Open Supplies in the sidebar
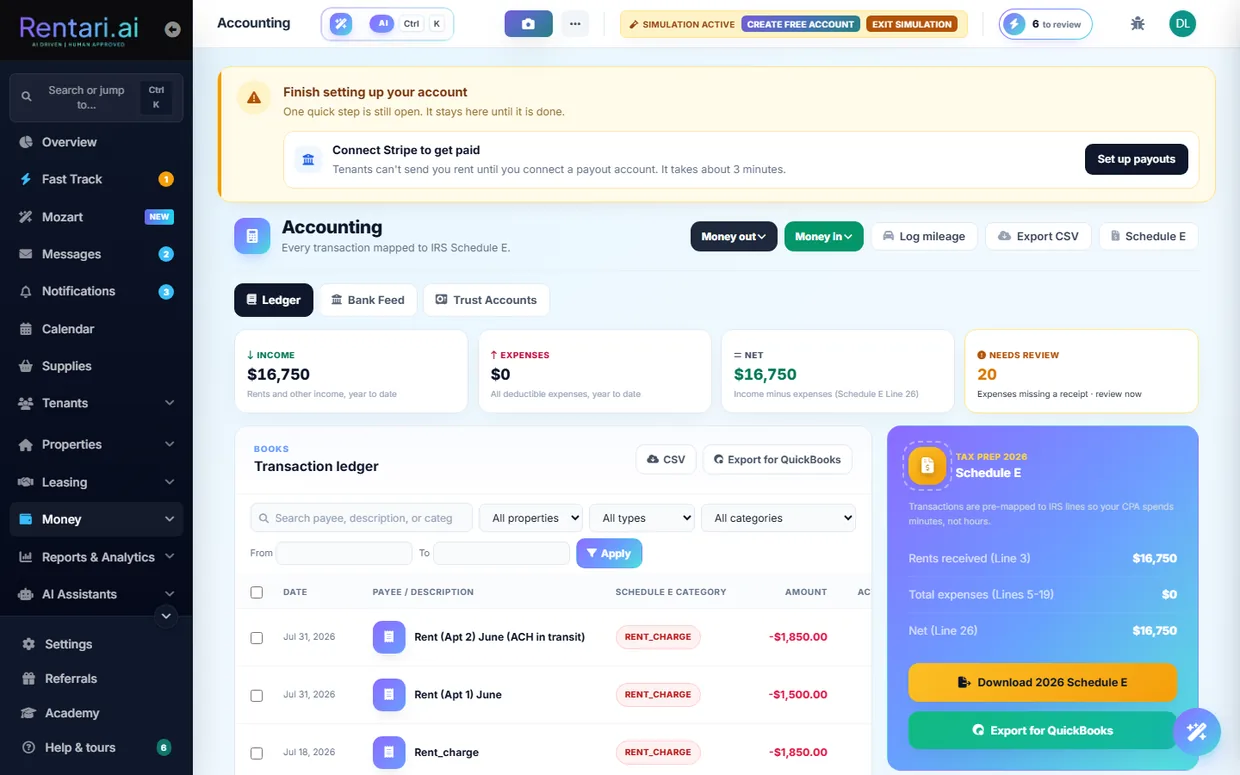 pyautogui.click(x=96, y=366)
